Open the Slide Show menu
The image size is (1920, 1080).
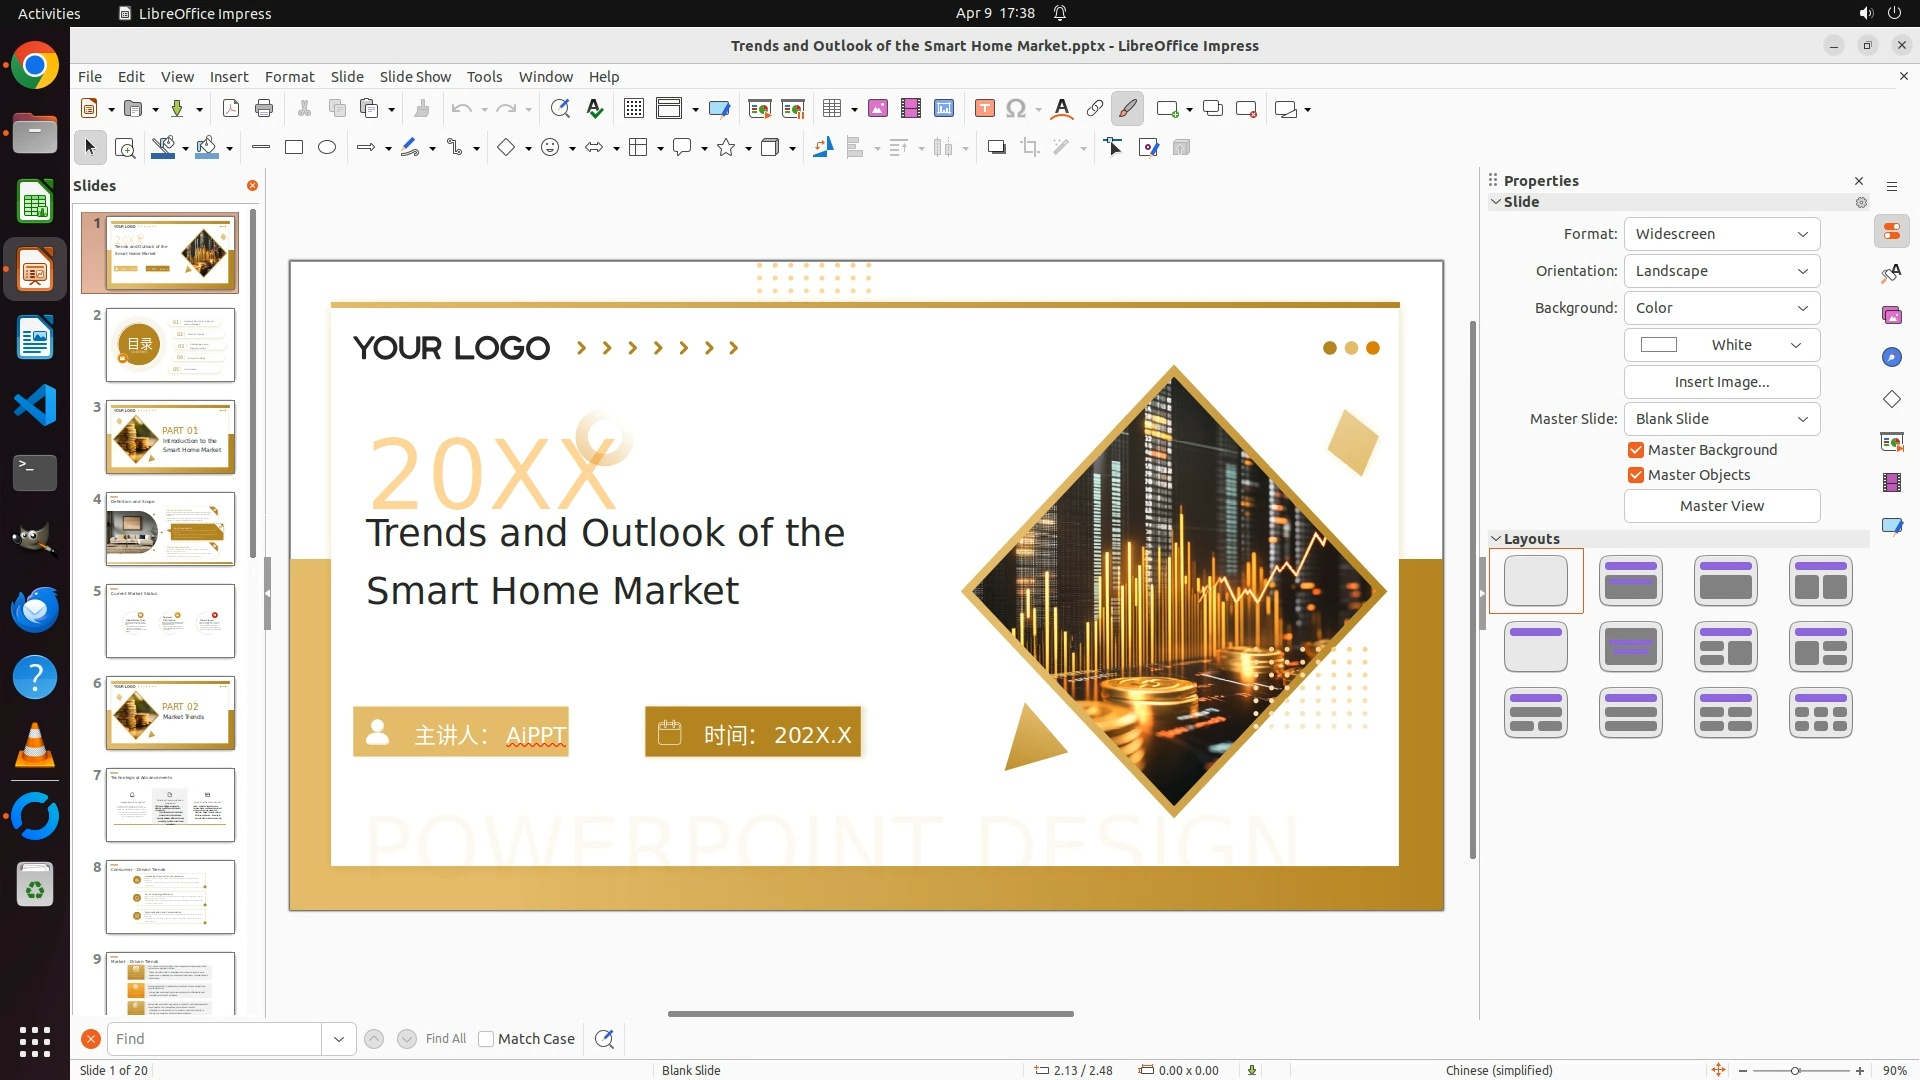(414, 77)
